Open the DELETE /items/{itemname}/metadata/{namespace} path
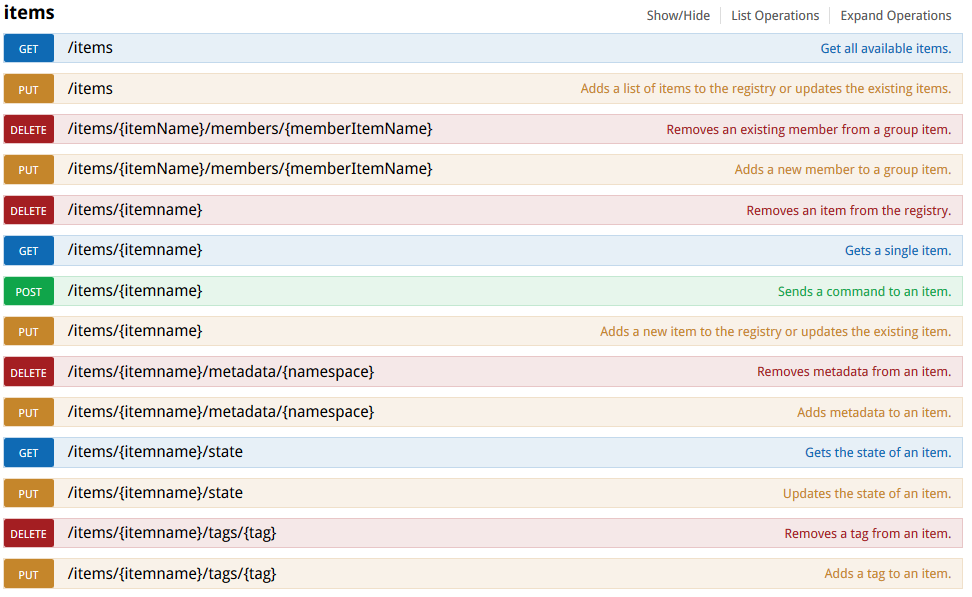The image size is (972, 597). 220,372
